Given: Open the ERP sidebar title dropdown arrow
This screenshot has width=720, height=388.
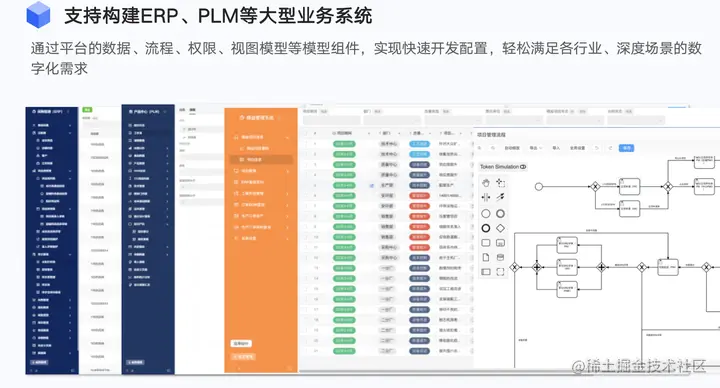Looking at the screenshot, I should pyautogui.click(x=68, y=112).
